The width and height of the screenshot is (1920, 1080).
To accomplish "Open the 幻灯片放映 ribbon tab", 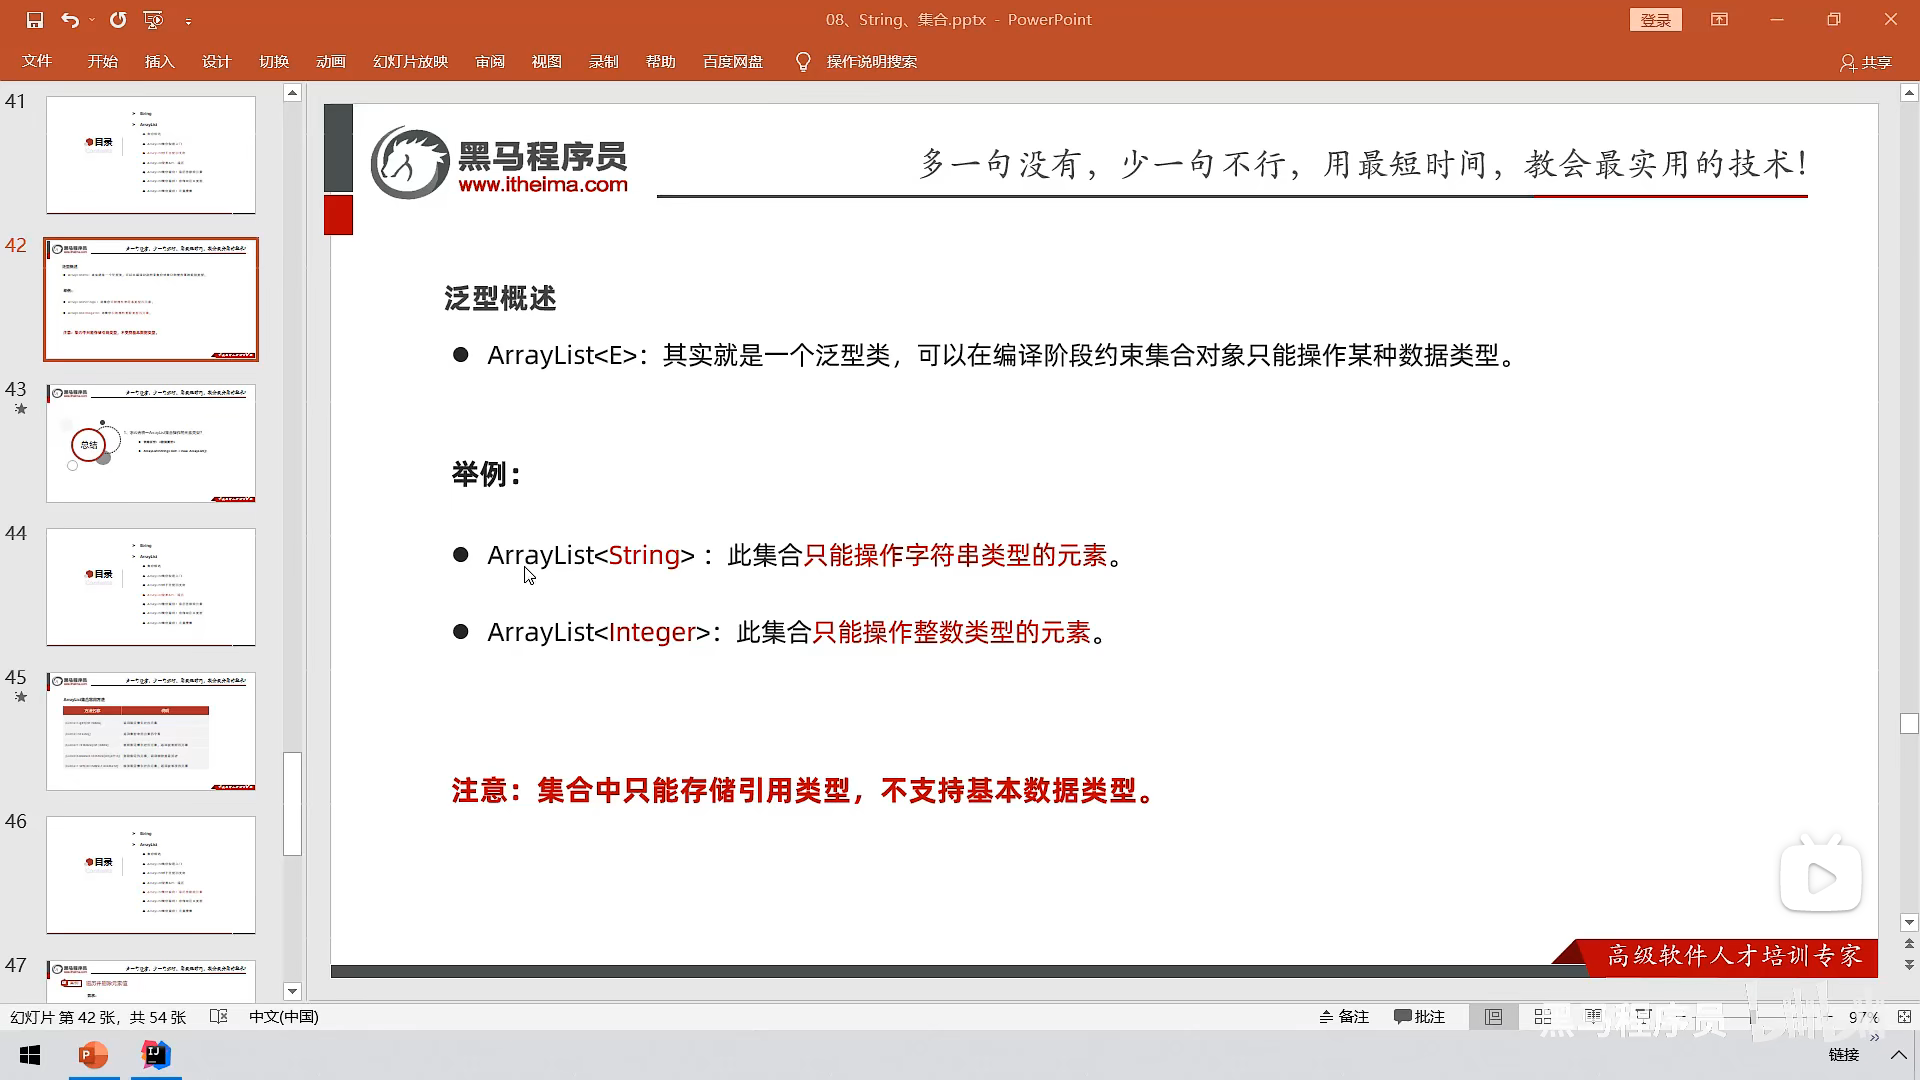I will (410, 62).
